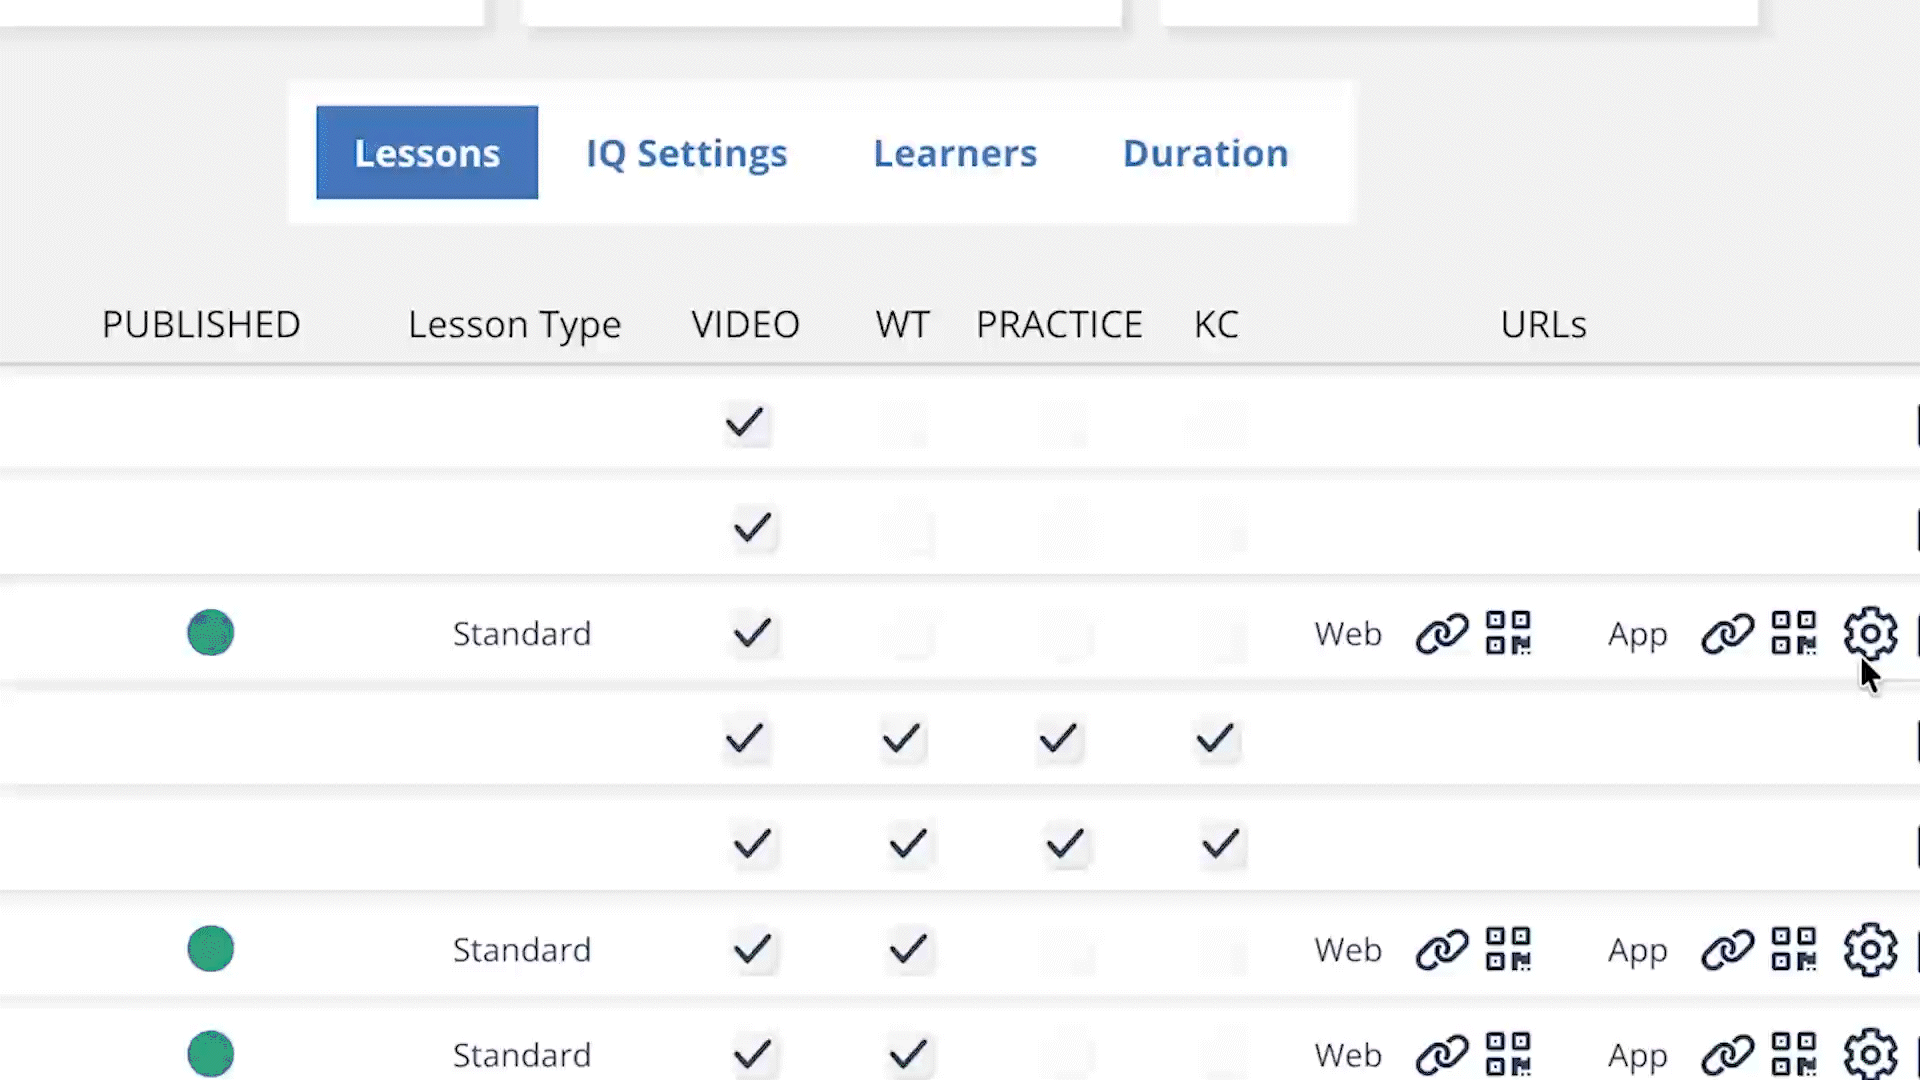
Task: Click green published status dot, first Standard row
Action: 211,633
